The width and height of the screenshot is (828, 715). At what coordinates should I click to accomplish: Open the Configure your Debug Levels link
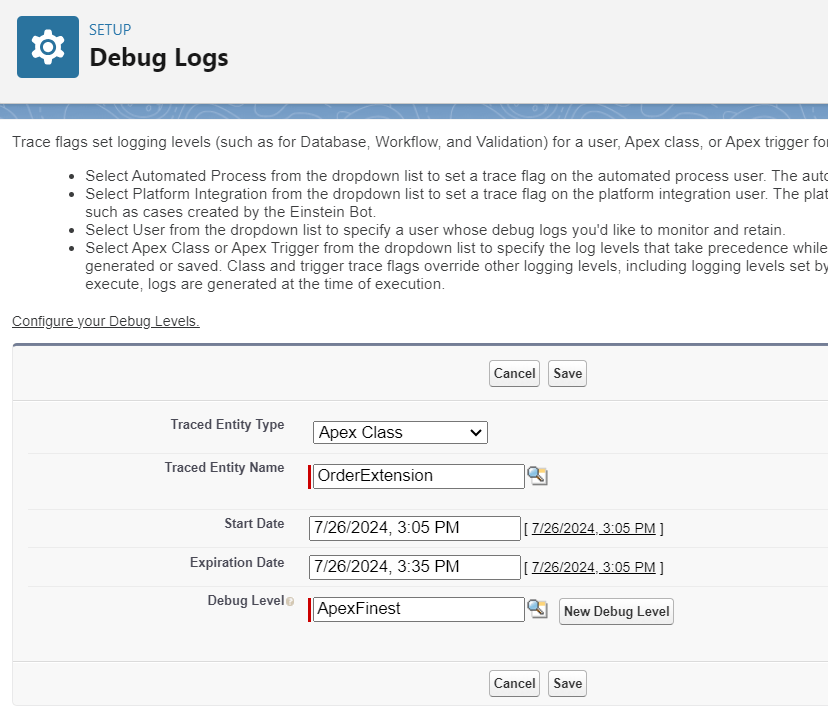(x=106, y=321)
